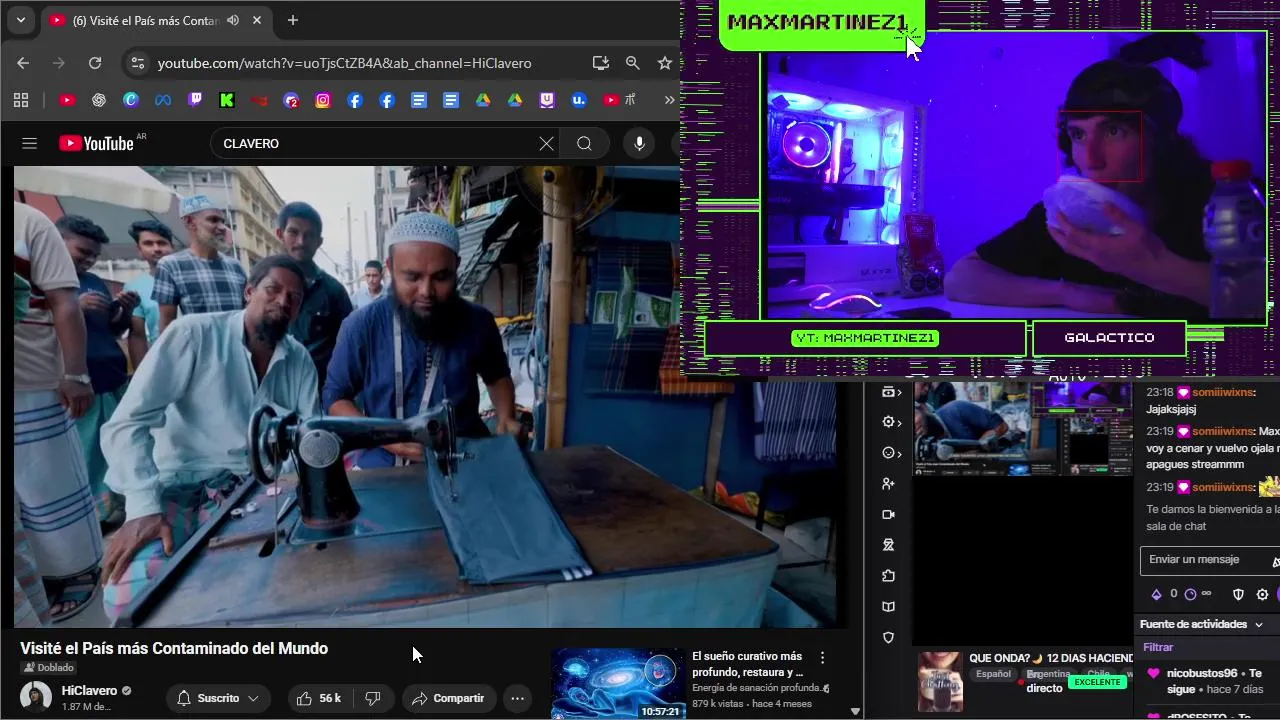Open the YouTube hamburger guide menu
Image resolution: width=1280 pixels, height=720 pixels.
29,144
